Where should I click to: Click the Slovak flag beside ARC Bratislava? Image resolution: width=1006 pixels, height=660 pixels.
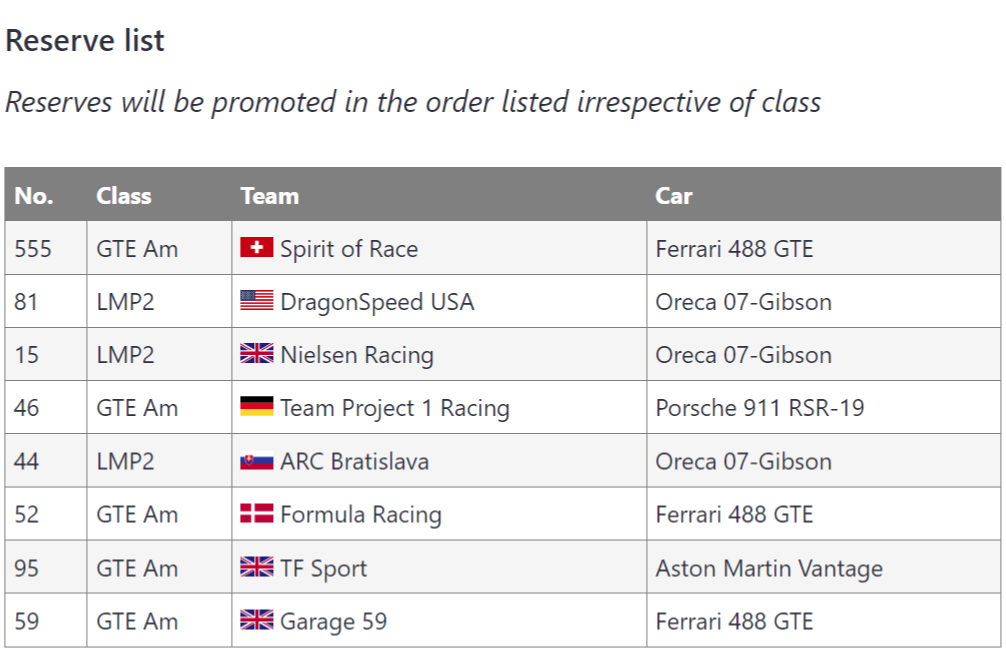(x=257, y=461)
